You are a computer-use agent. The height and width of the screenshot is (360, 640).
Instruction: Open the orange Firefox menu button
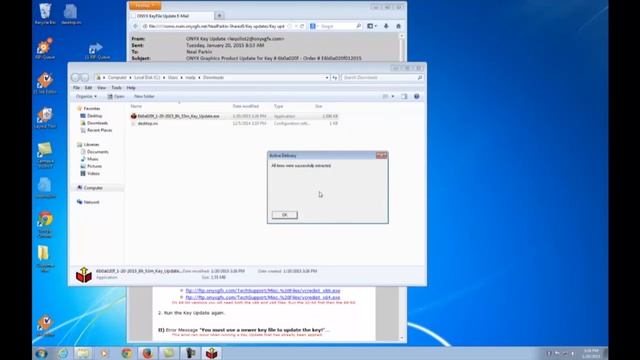[x=145, y=6]
